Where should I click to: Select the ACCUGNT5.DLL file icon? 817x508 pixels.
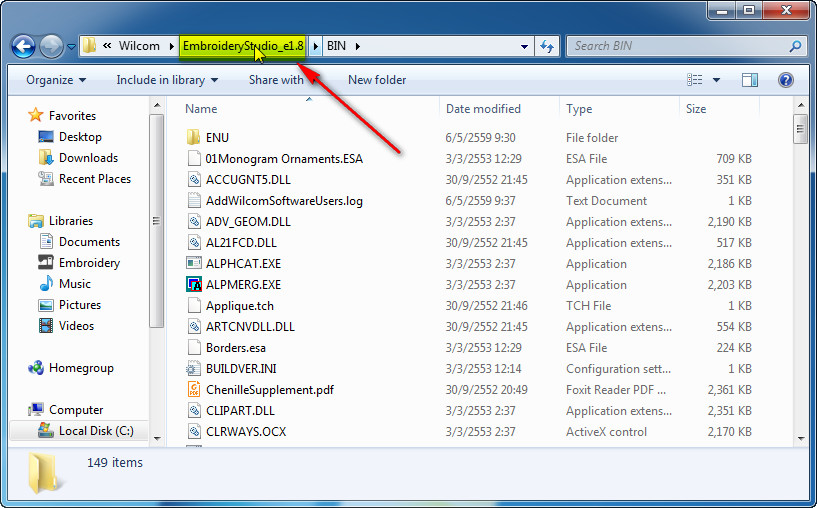194,180
